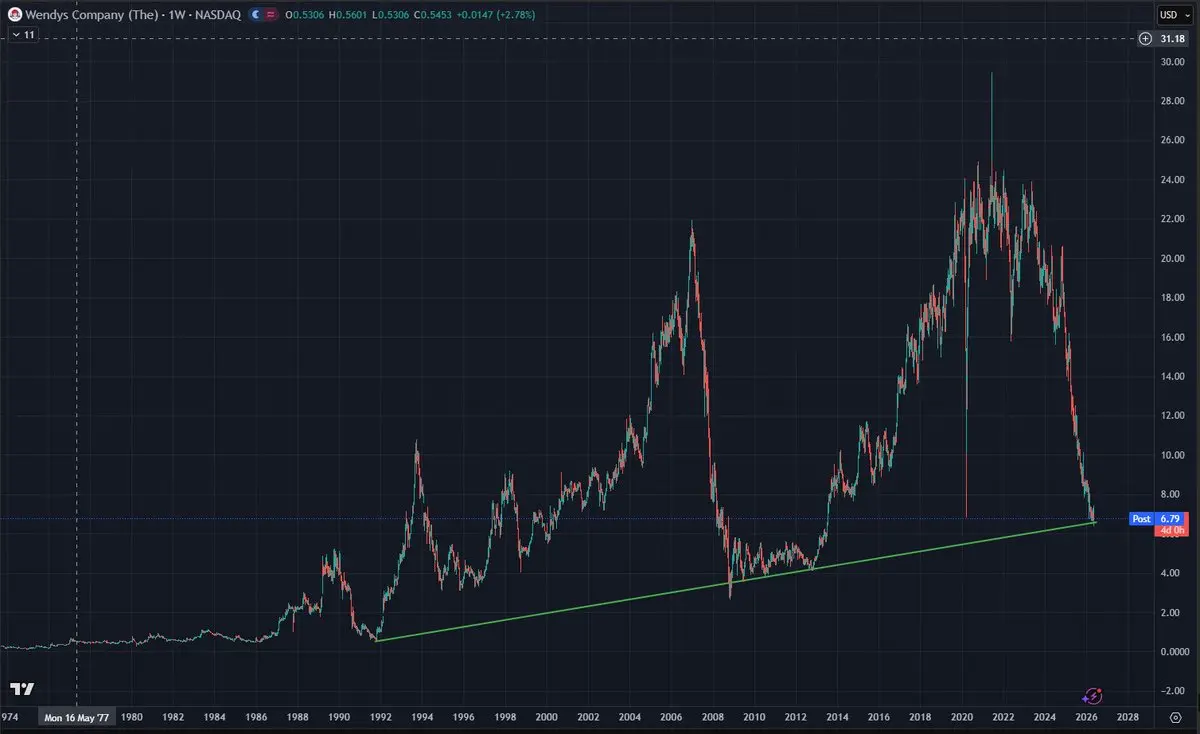Click the Post 6.79 price label

click(1157, 519)
